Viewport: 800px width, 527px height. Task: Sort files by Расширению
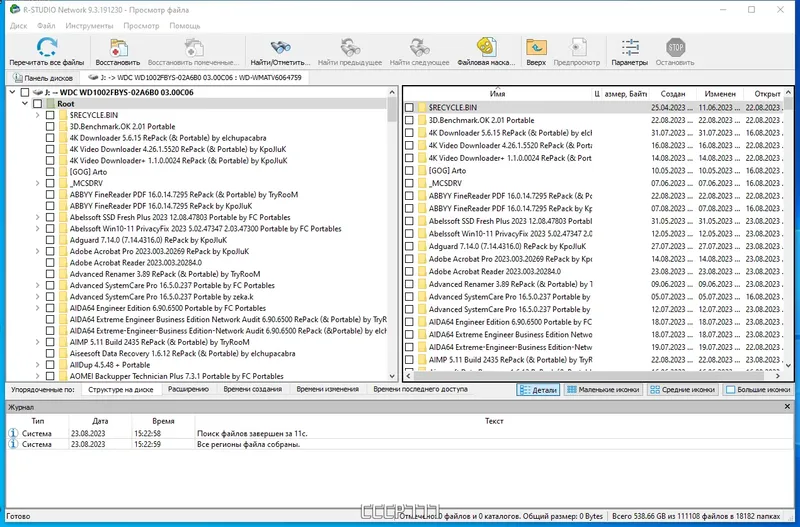click(188, 389)
